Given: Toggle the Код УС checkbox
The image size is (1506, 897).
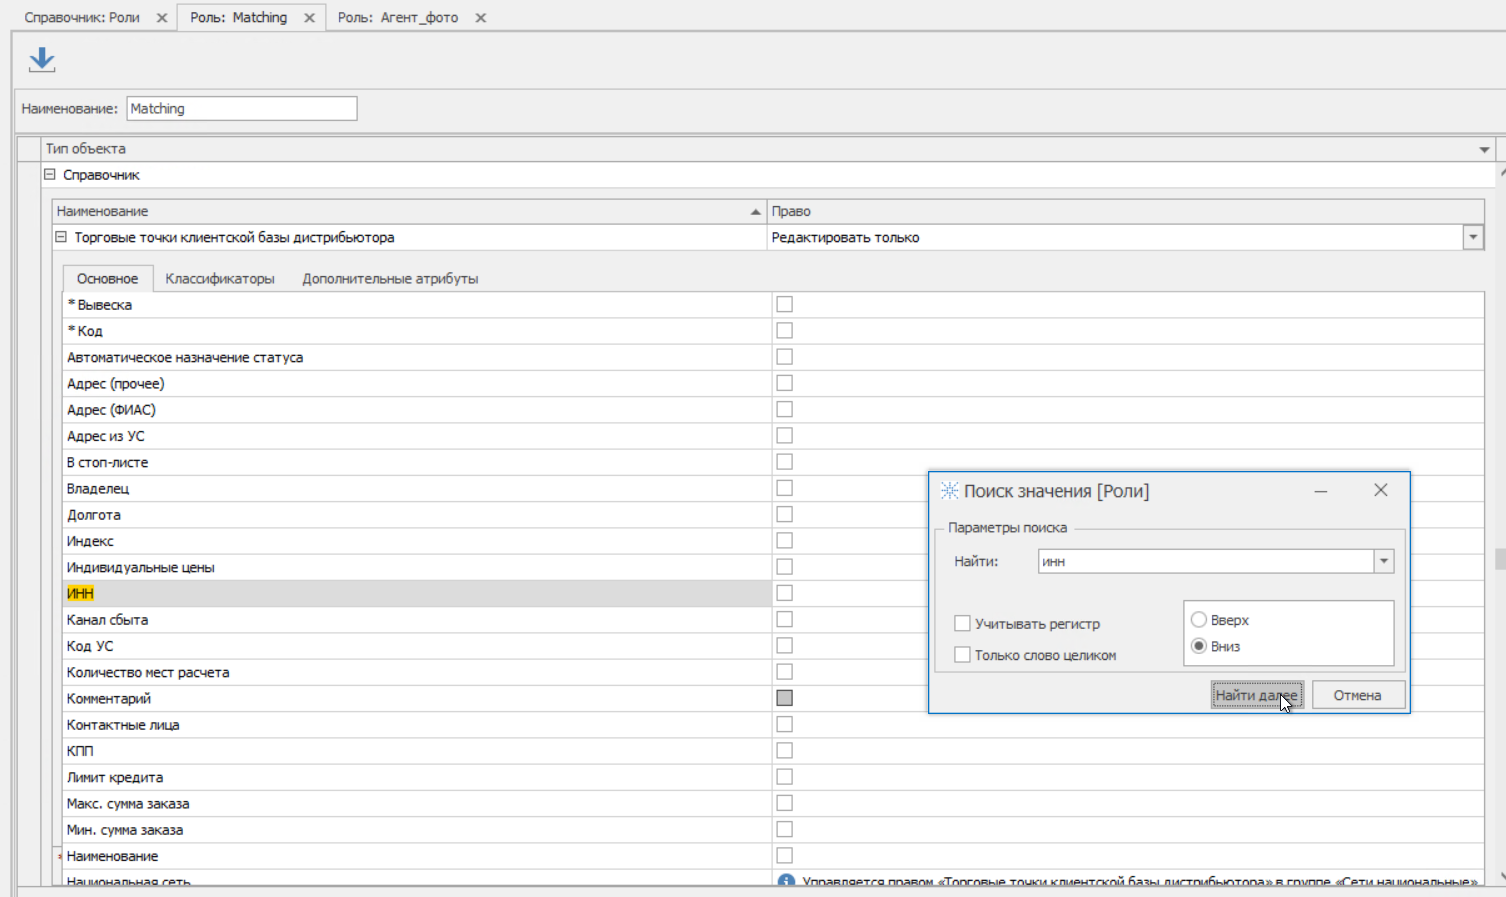Looking at the screenshot, I should [785, 645].
